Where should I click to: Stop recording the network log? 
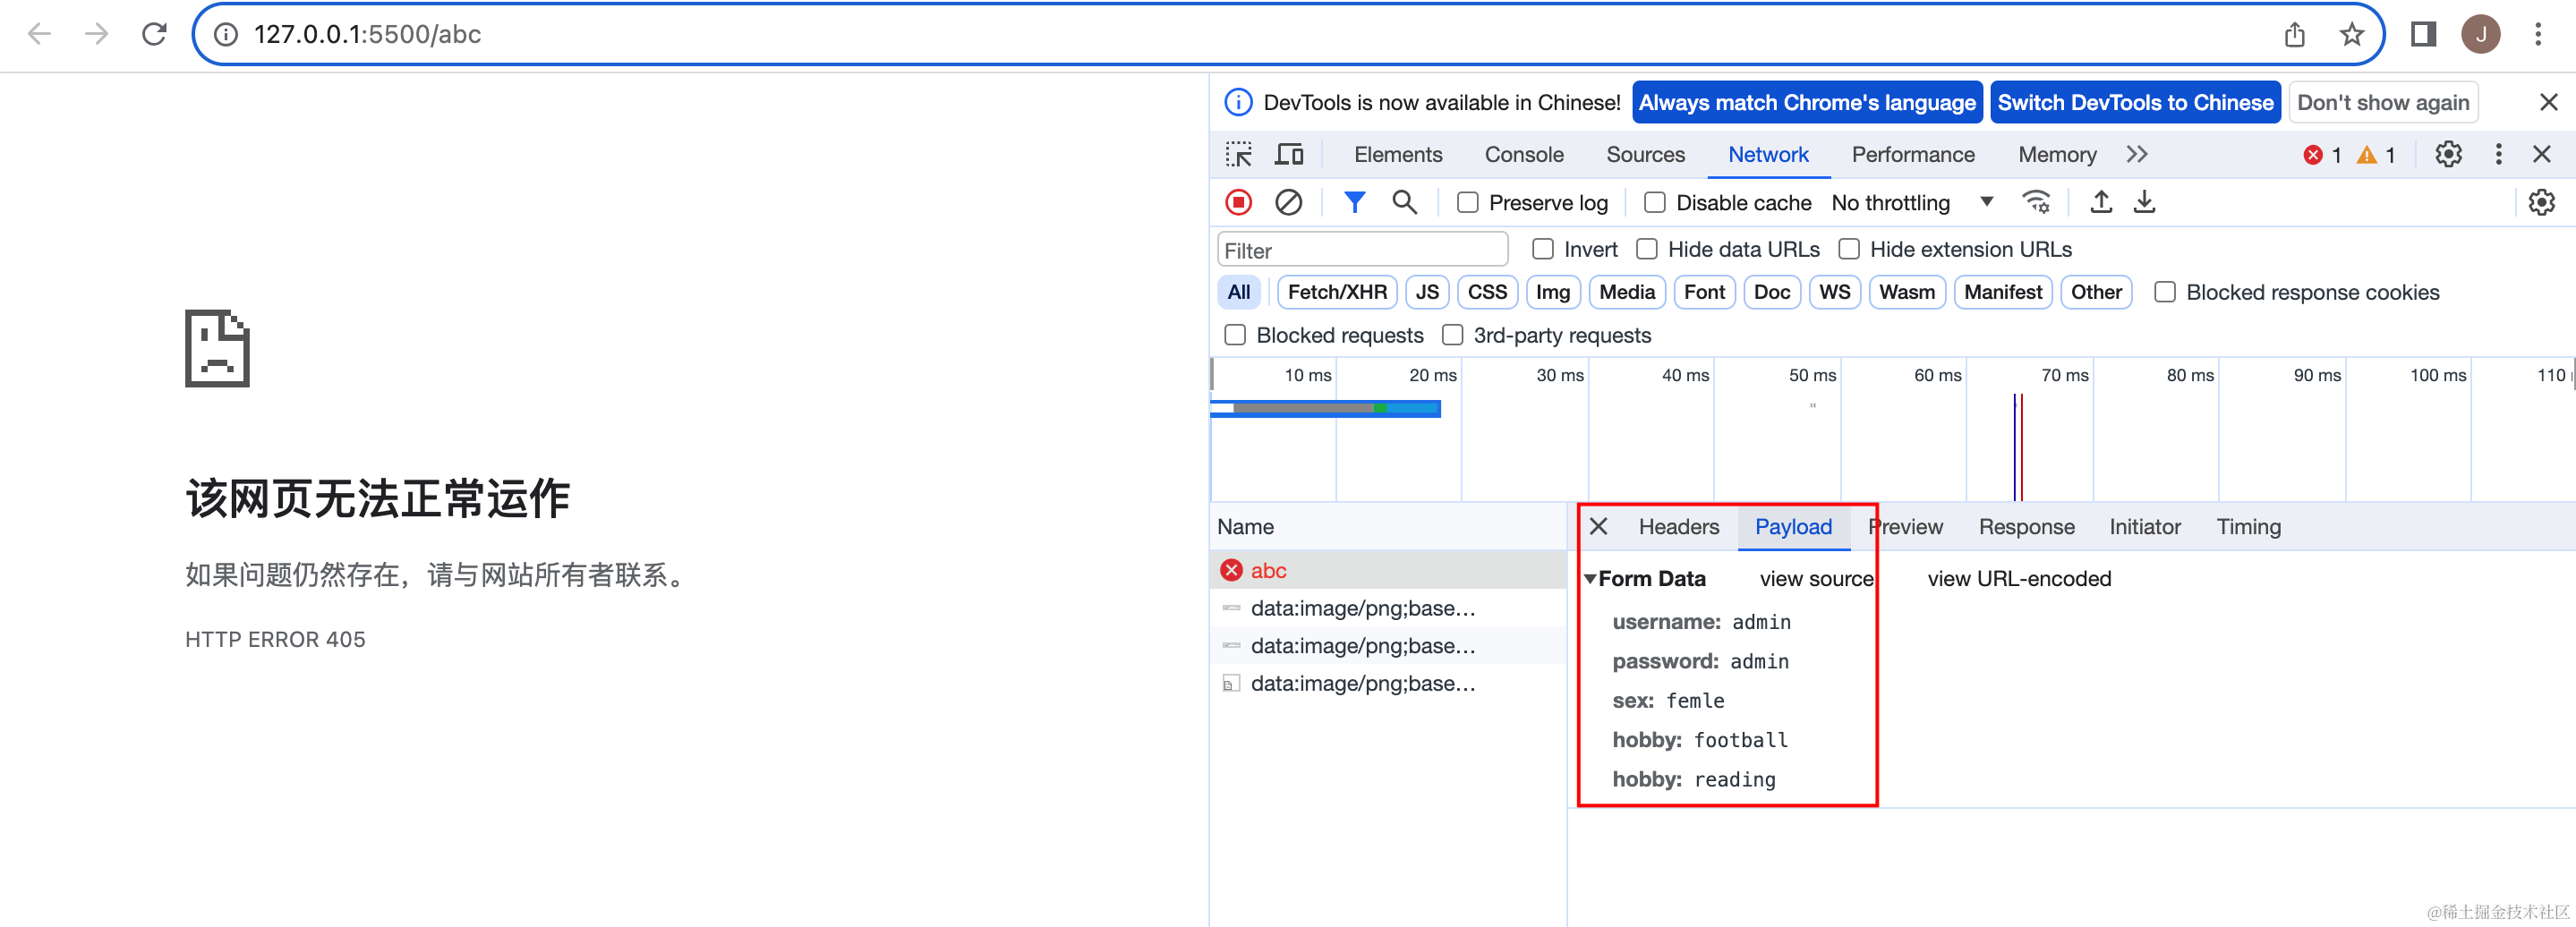point(1238,201)
